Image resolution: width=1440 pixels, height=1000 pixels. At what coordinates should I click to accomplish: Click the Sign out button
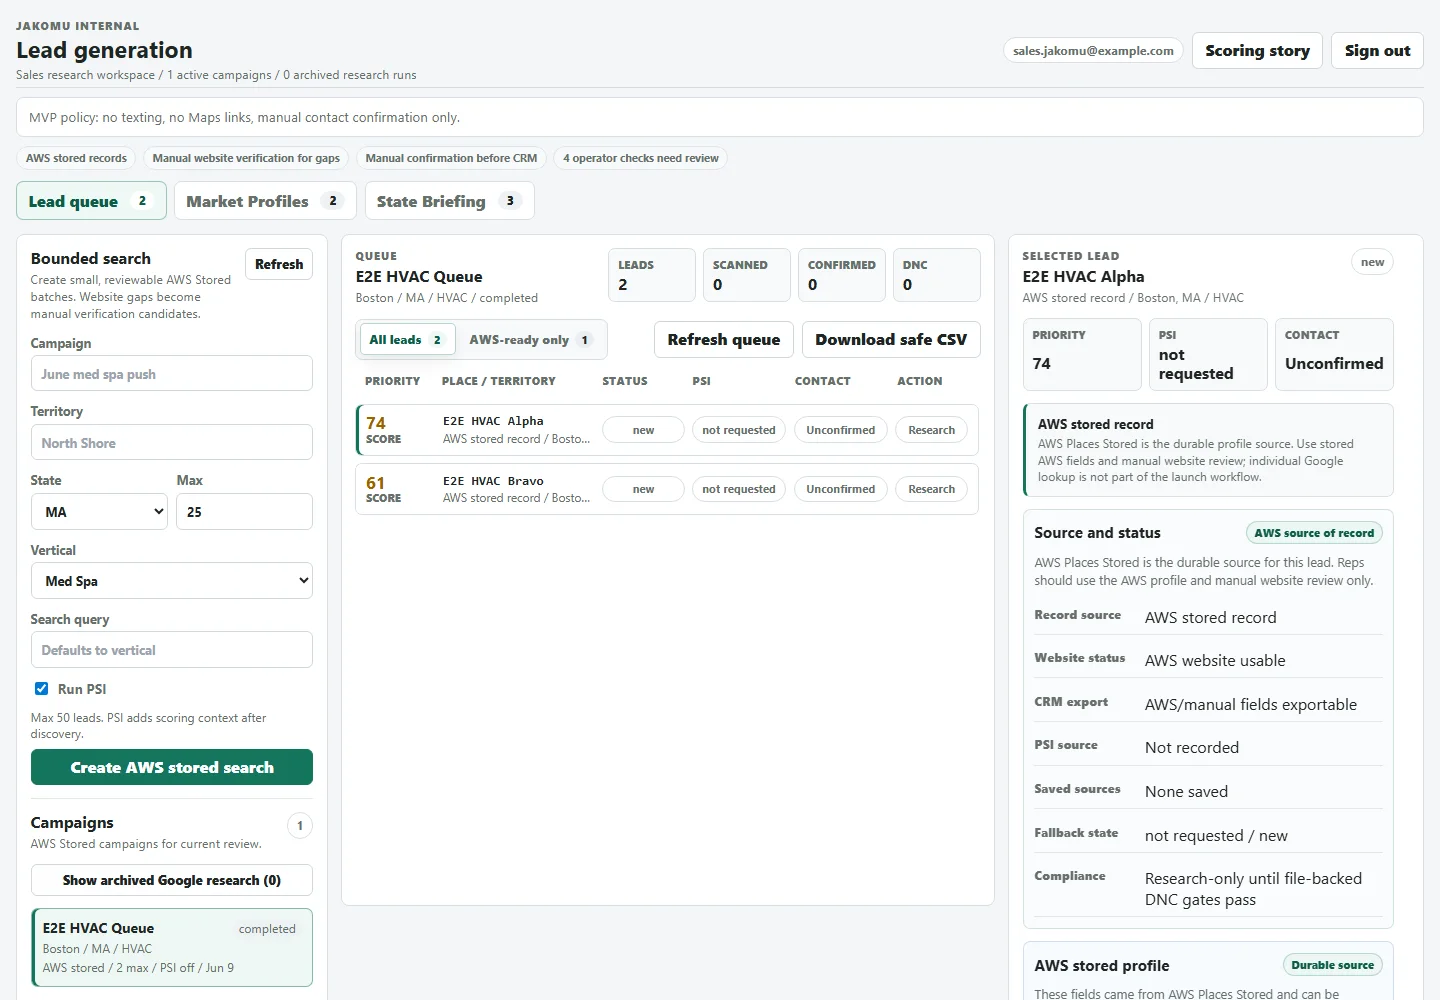click(x=1377, y=50)
